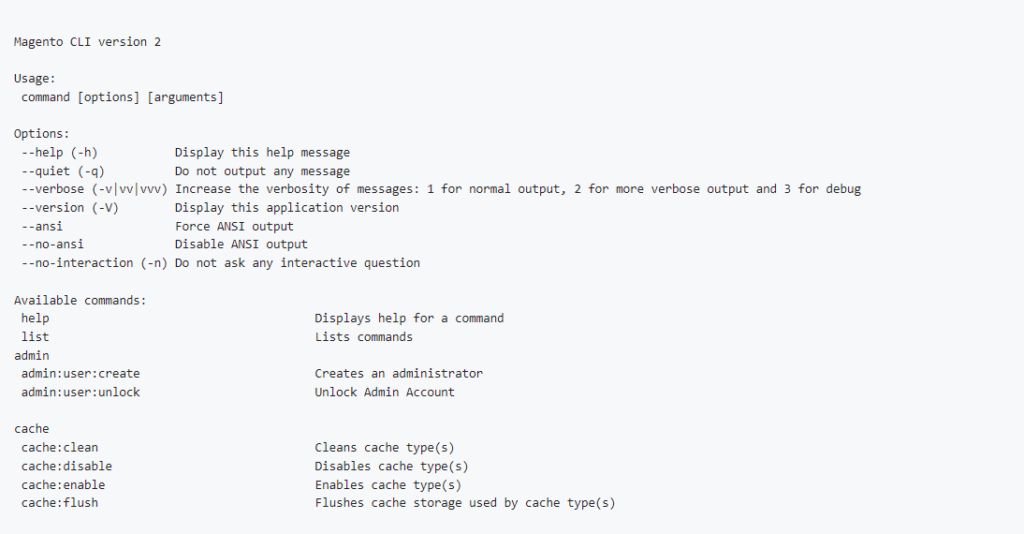Select the admin:user:unlock command

(x=80, y=392)
